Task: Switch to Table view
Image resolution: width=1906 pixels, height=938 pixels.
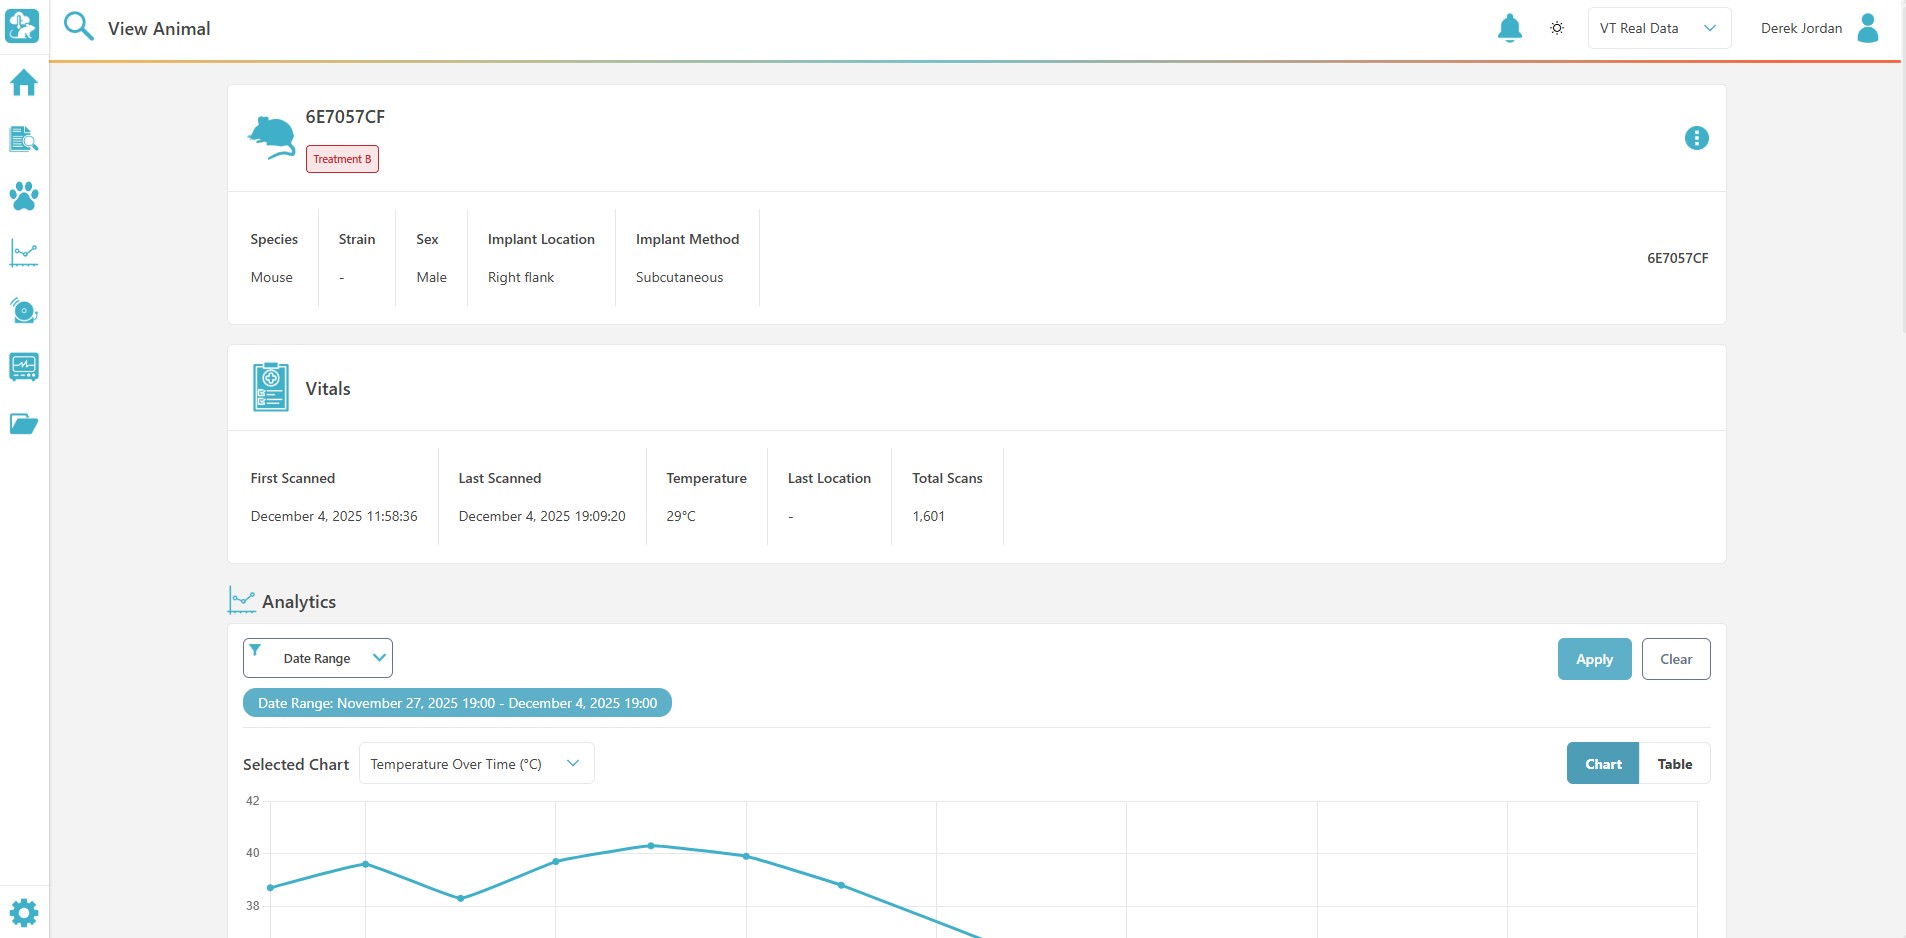Action: click(1674, 763)
